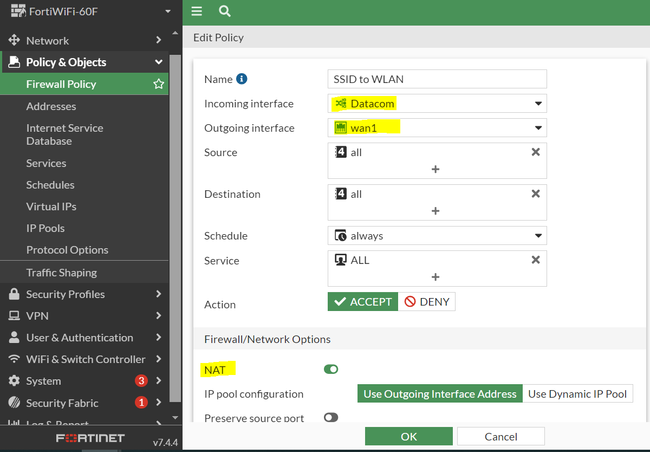This screenshot has height=452, width=650.
Task: Open the Services menu item
Action: click(84, 163)
